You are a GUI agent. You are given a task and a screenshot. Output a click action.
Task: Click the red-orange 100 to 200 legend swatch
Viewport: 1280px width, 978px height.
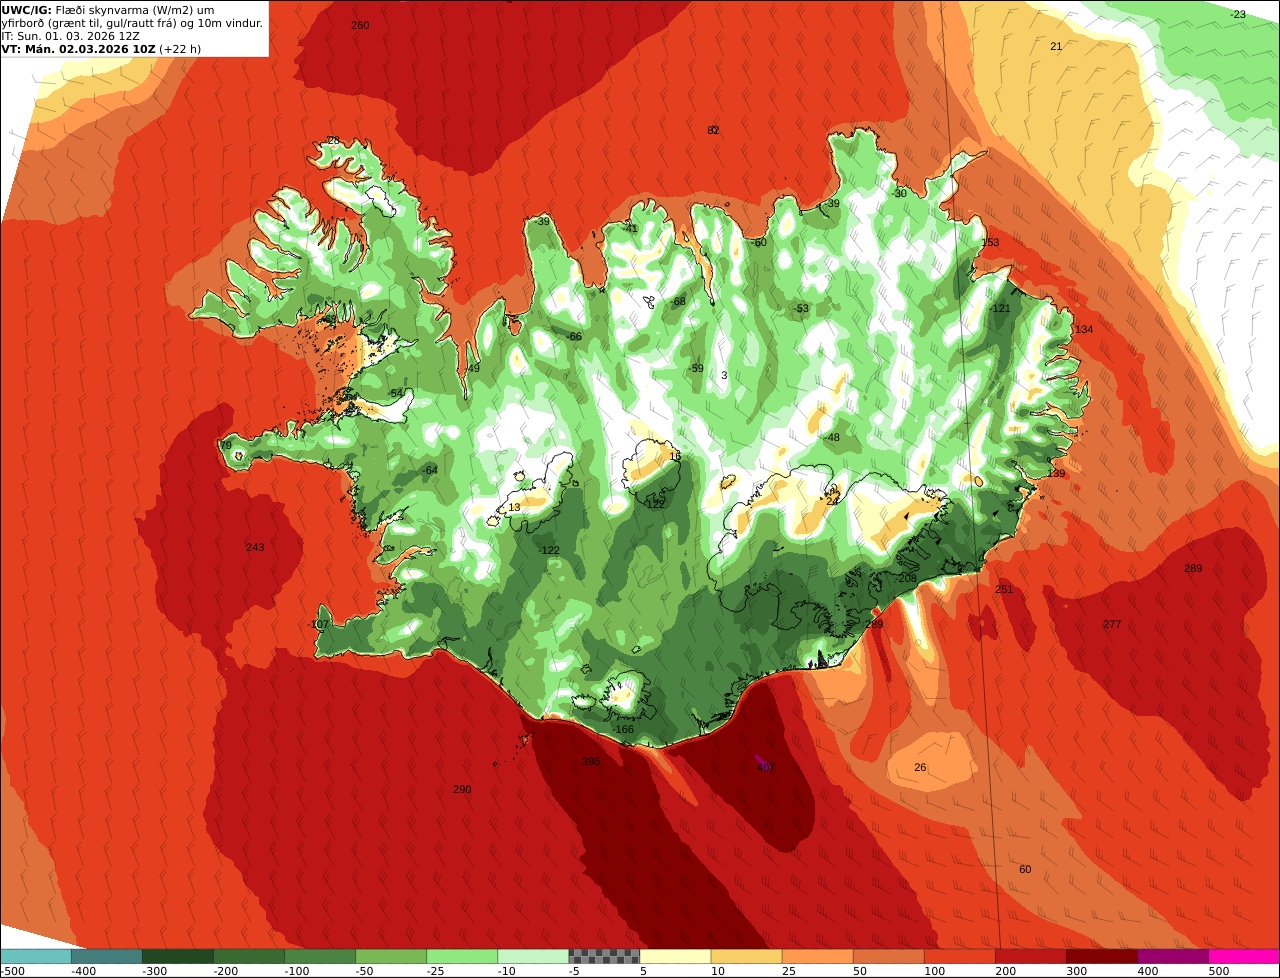959,956
